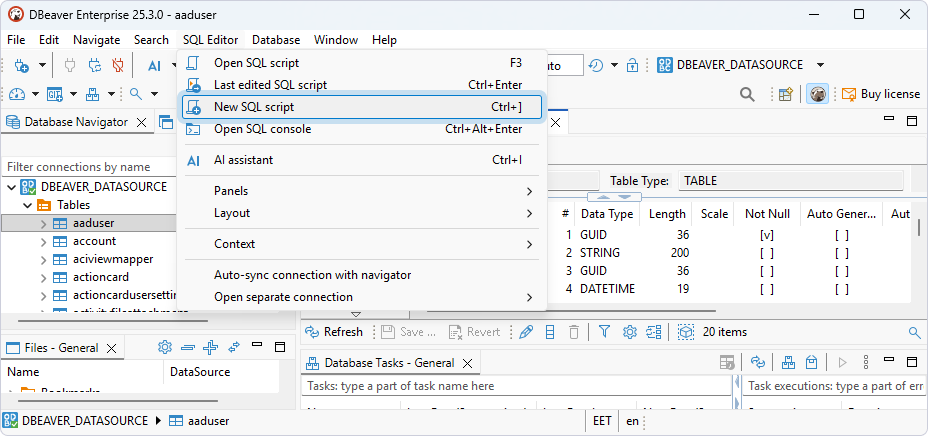This screenshot has height=436, width=928.
Task: Click the Tasks name filter field
Action: click(517, 386)
